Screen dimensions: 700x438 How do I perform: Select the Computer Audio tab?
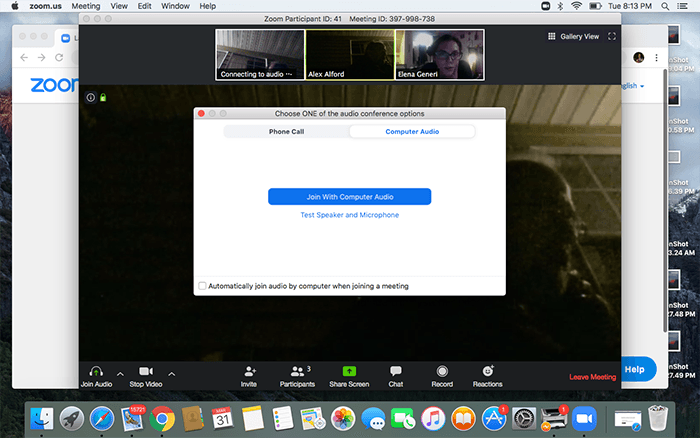(412, 132)
